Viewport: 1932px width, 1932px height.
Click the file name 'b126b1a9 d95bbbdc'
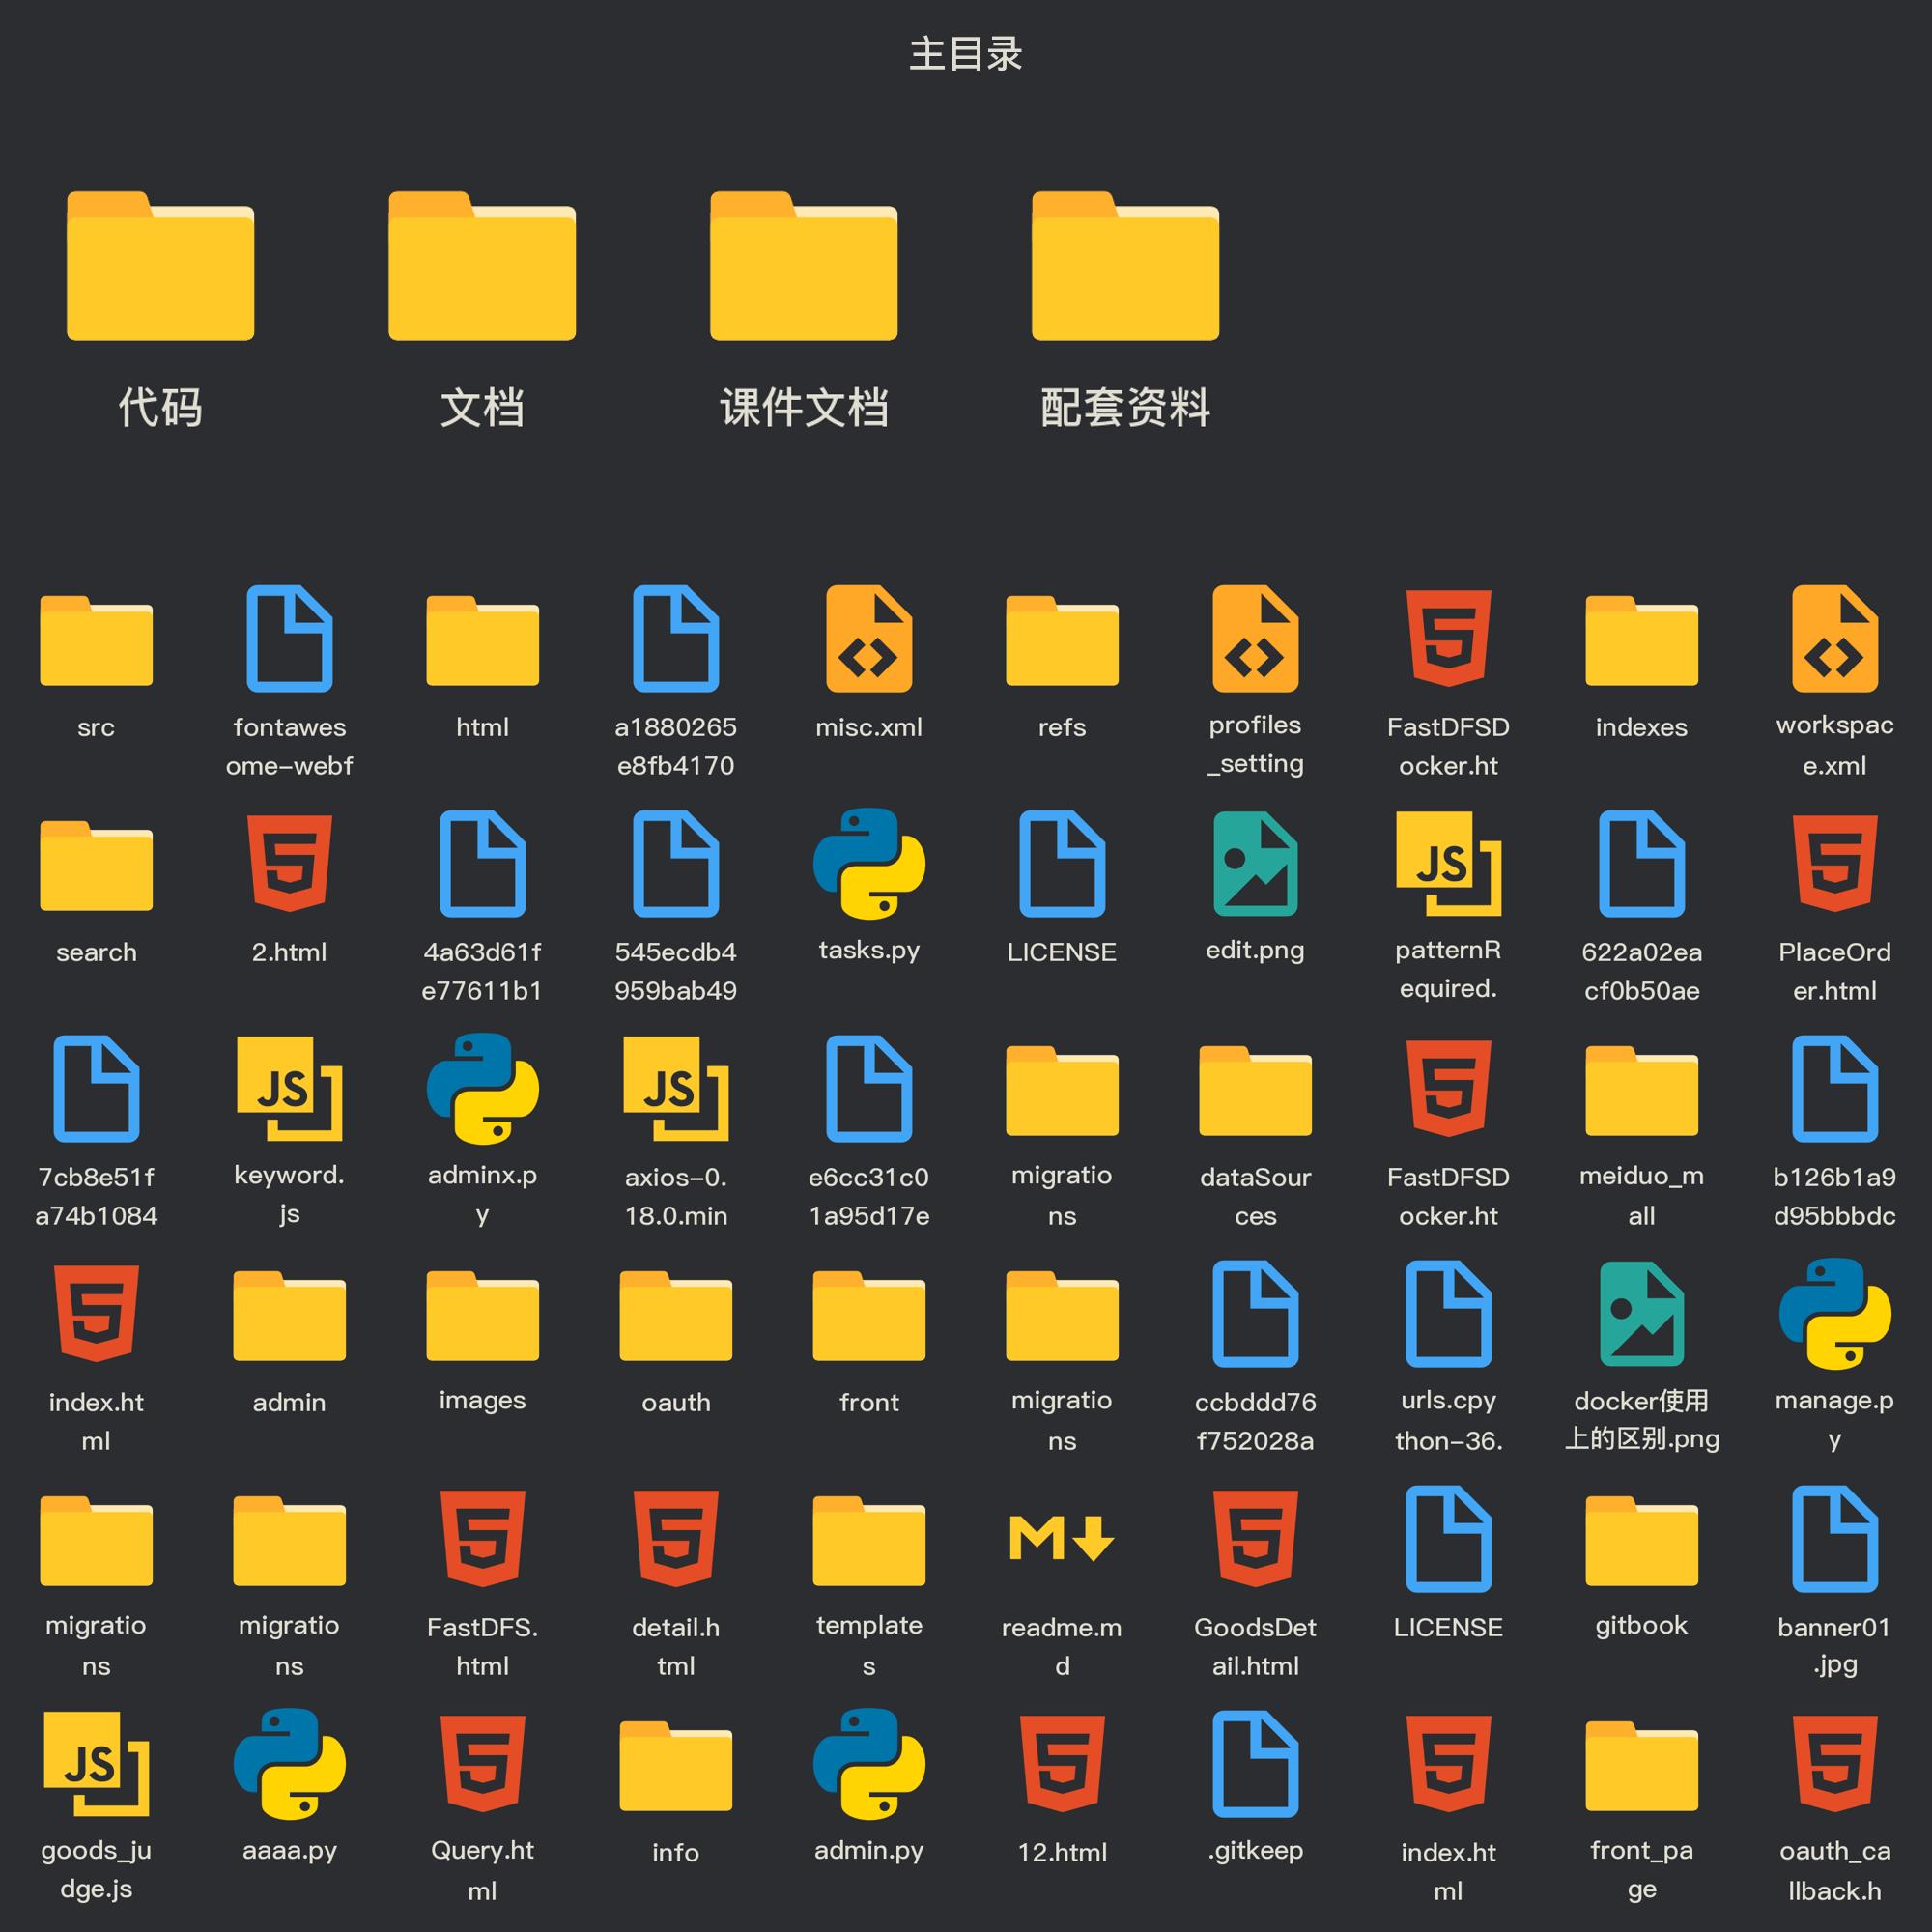[x=1835, y=1196]
